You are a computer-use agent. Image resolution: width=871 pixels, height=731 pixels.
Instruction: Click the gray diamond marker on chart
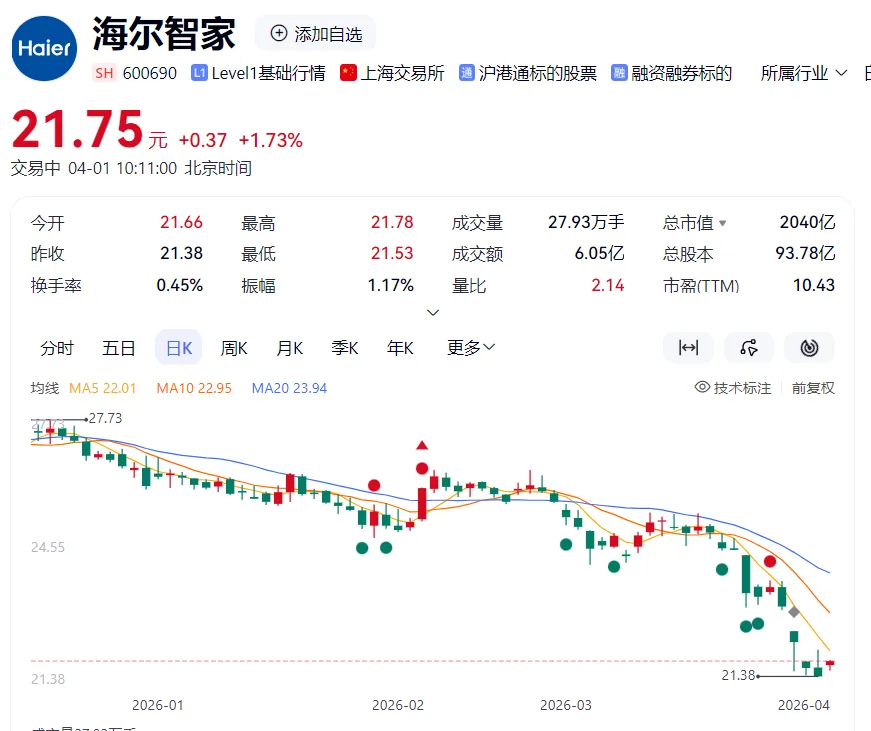pos(794,612)
